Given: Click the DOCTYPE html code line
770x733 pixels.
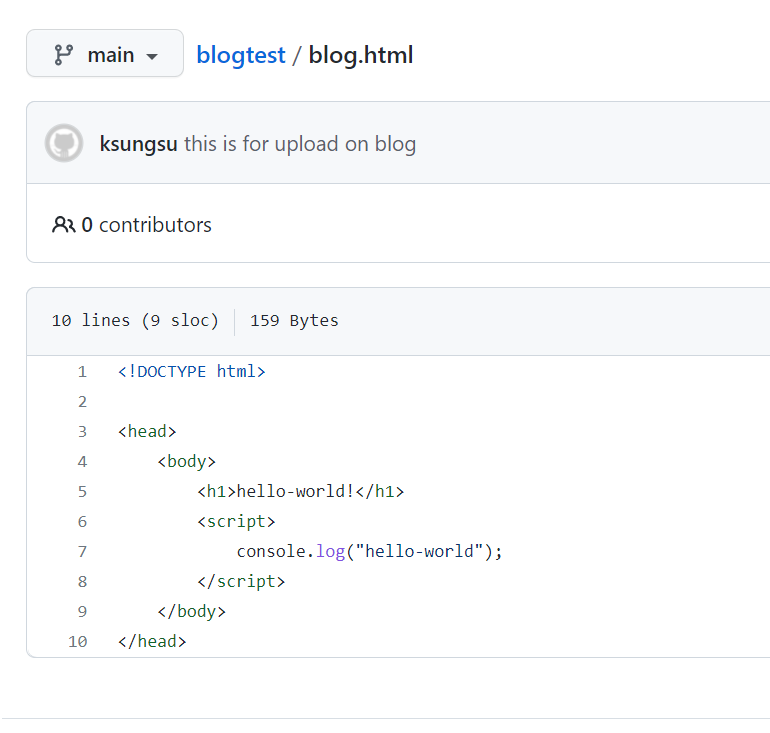Looking at the screenshot, I should 191,372.
